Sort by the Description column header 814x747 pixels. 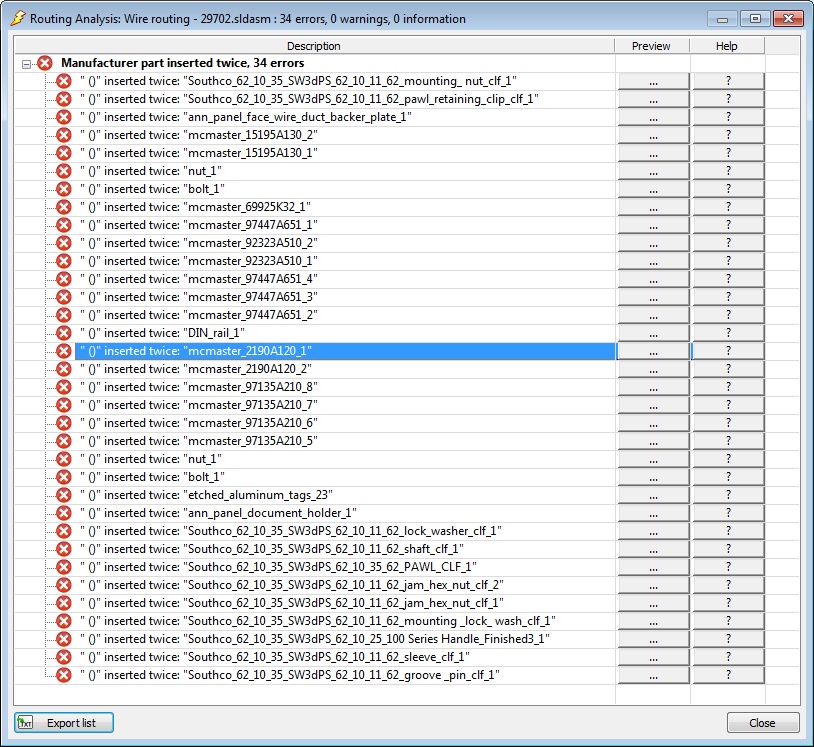pyautogui.click(x=314, y=46)
